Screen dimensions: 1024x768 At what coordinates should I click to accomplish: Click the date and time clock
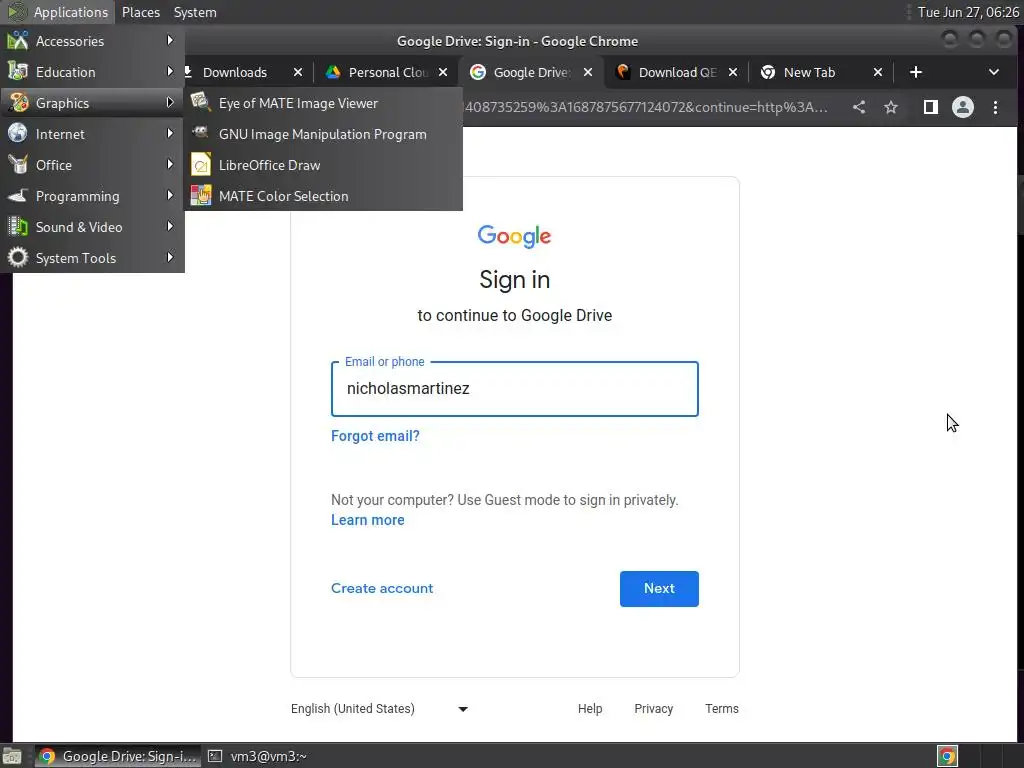point(968,12)
